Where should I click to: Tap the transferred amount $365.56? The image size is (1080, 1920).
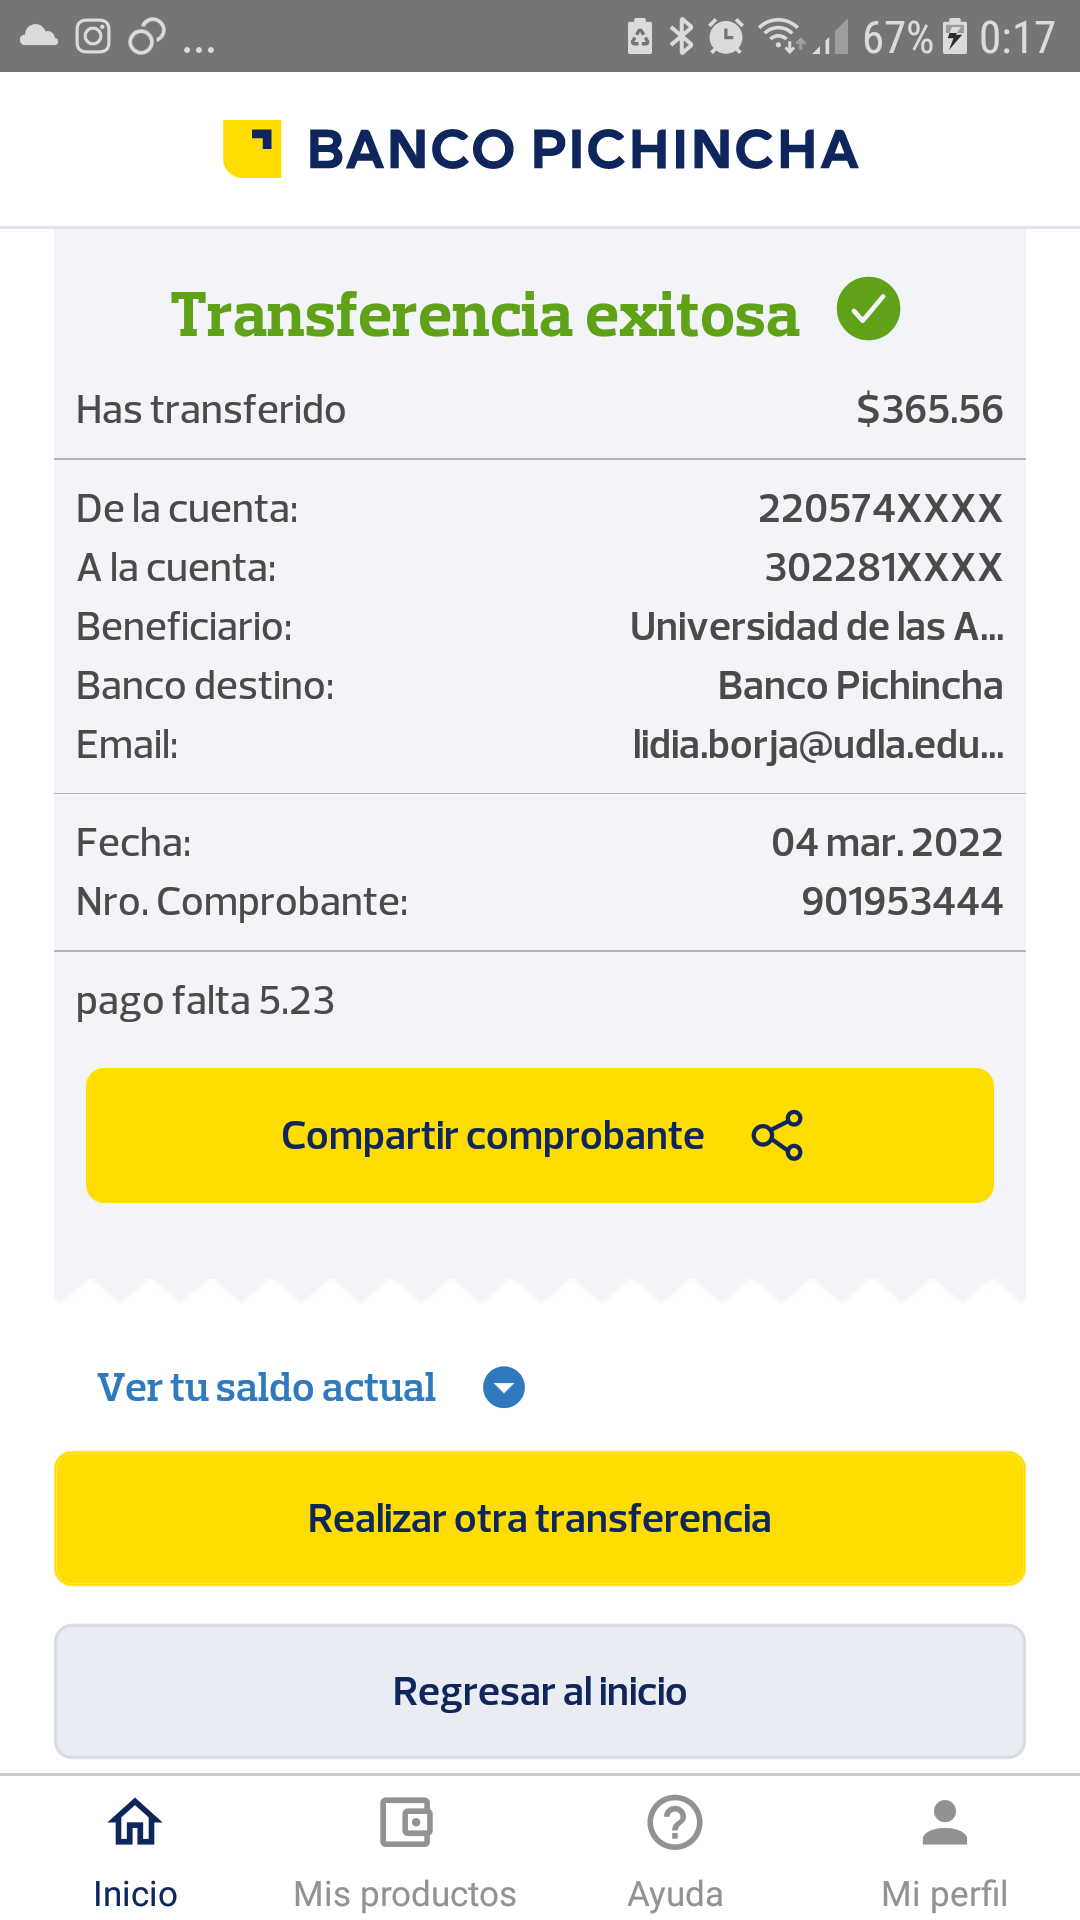tap(929, 410)
